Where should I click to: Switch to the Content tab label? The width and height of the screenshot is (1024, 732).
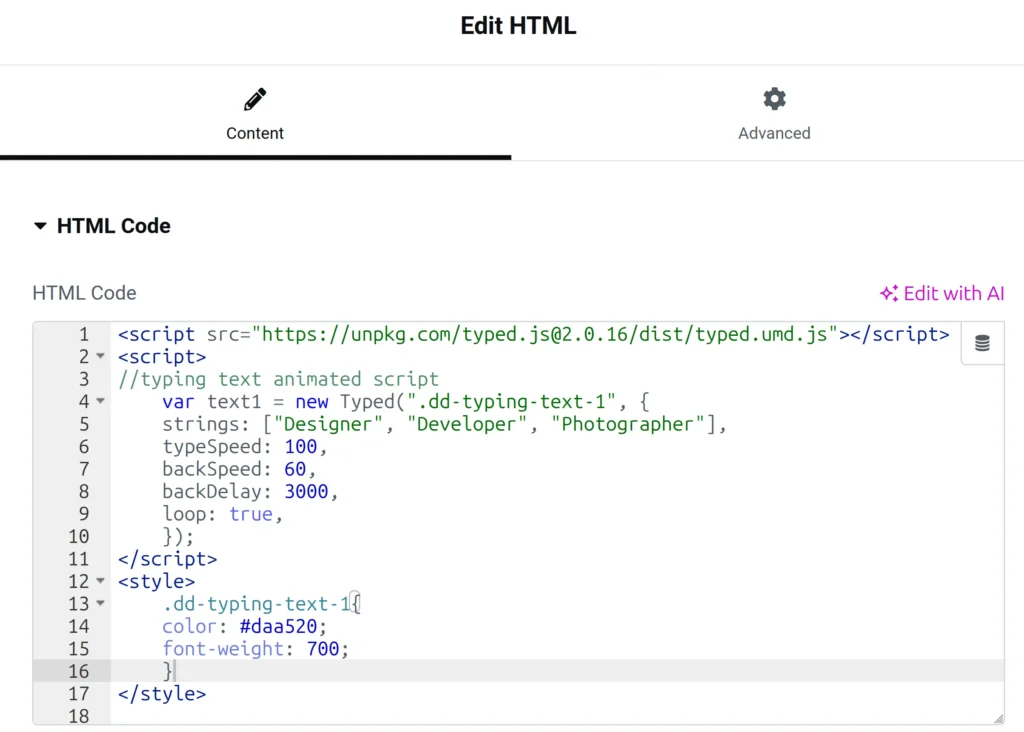[x=255, y=133]
